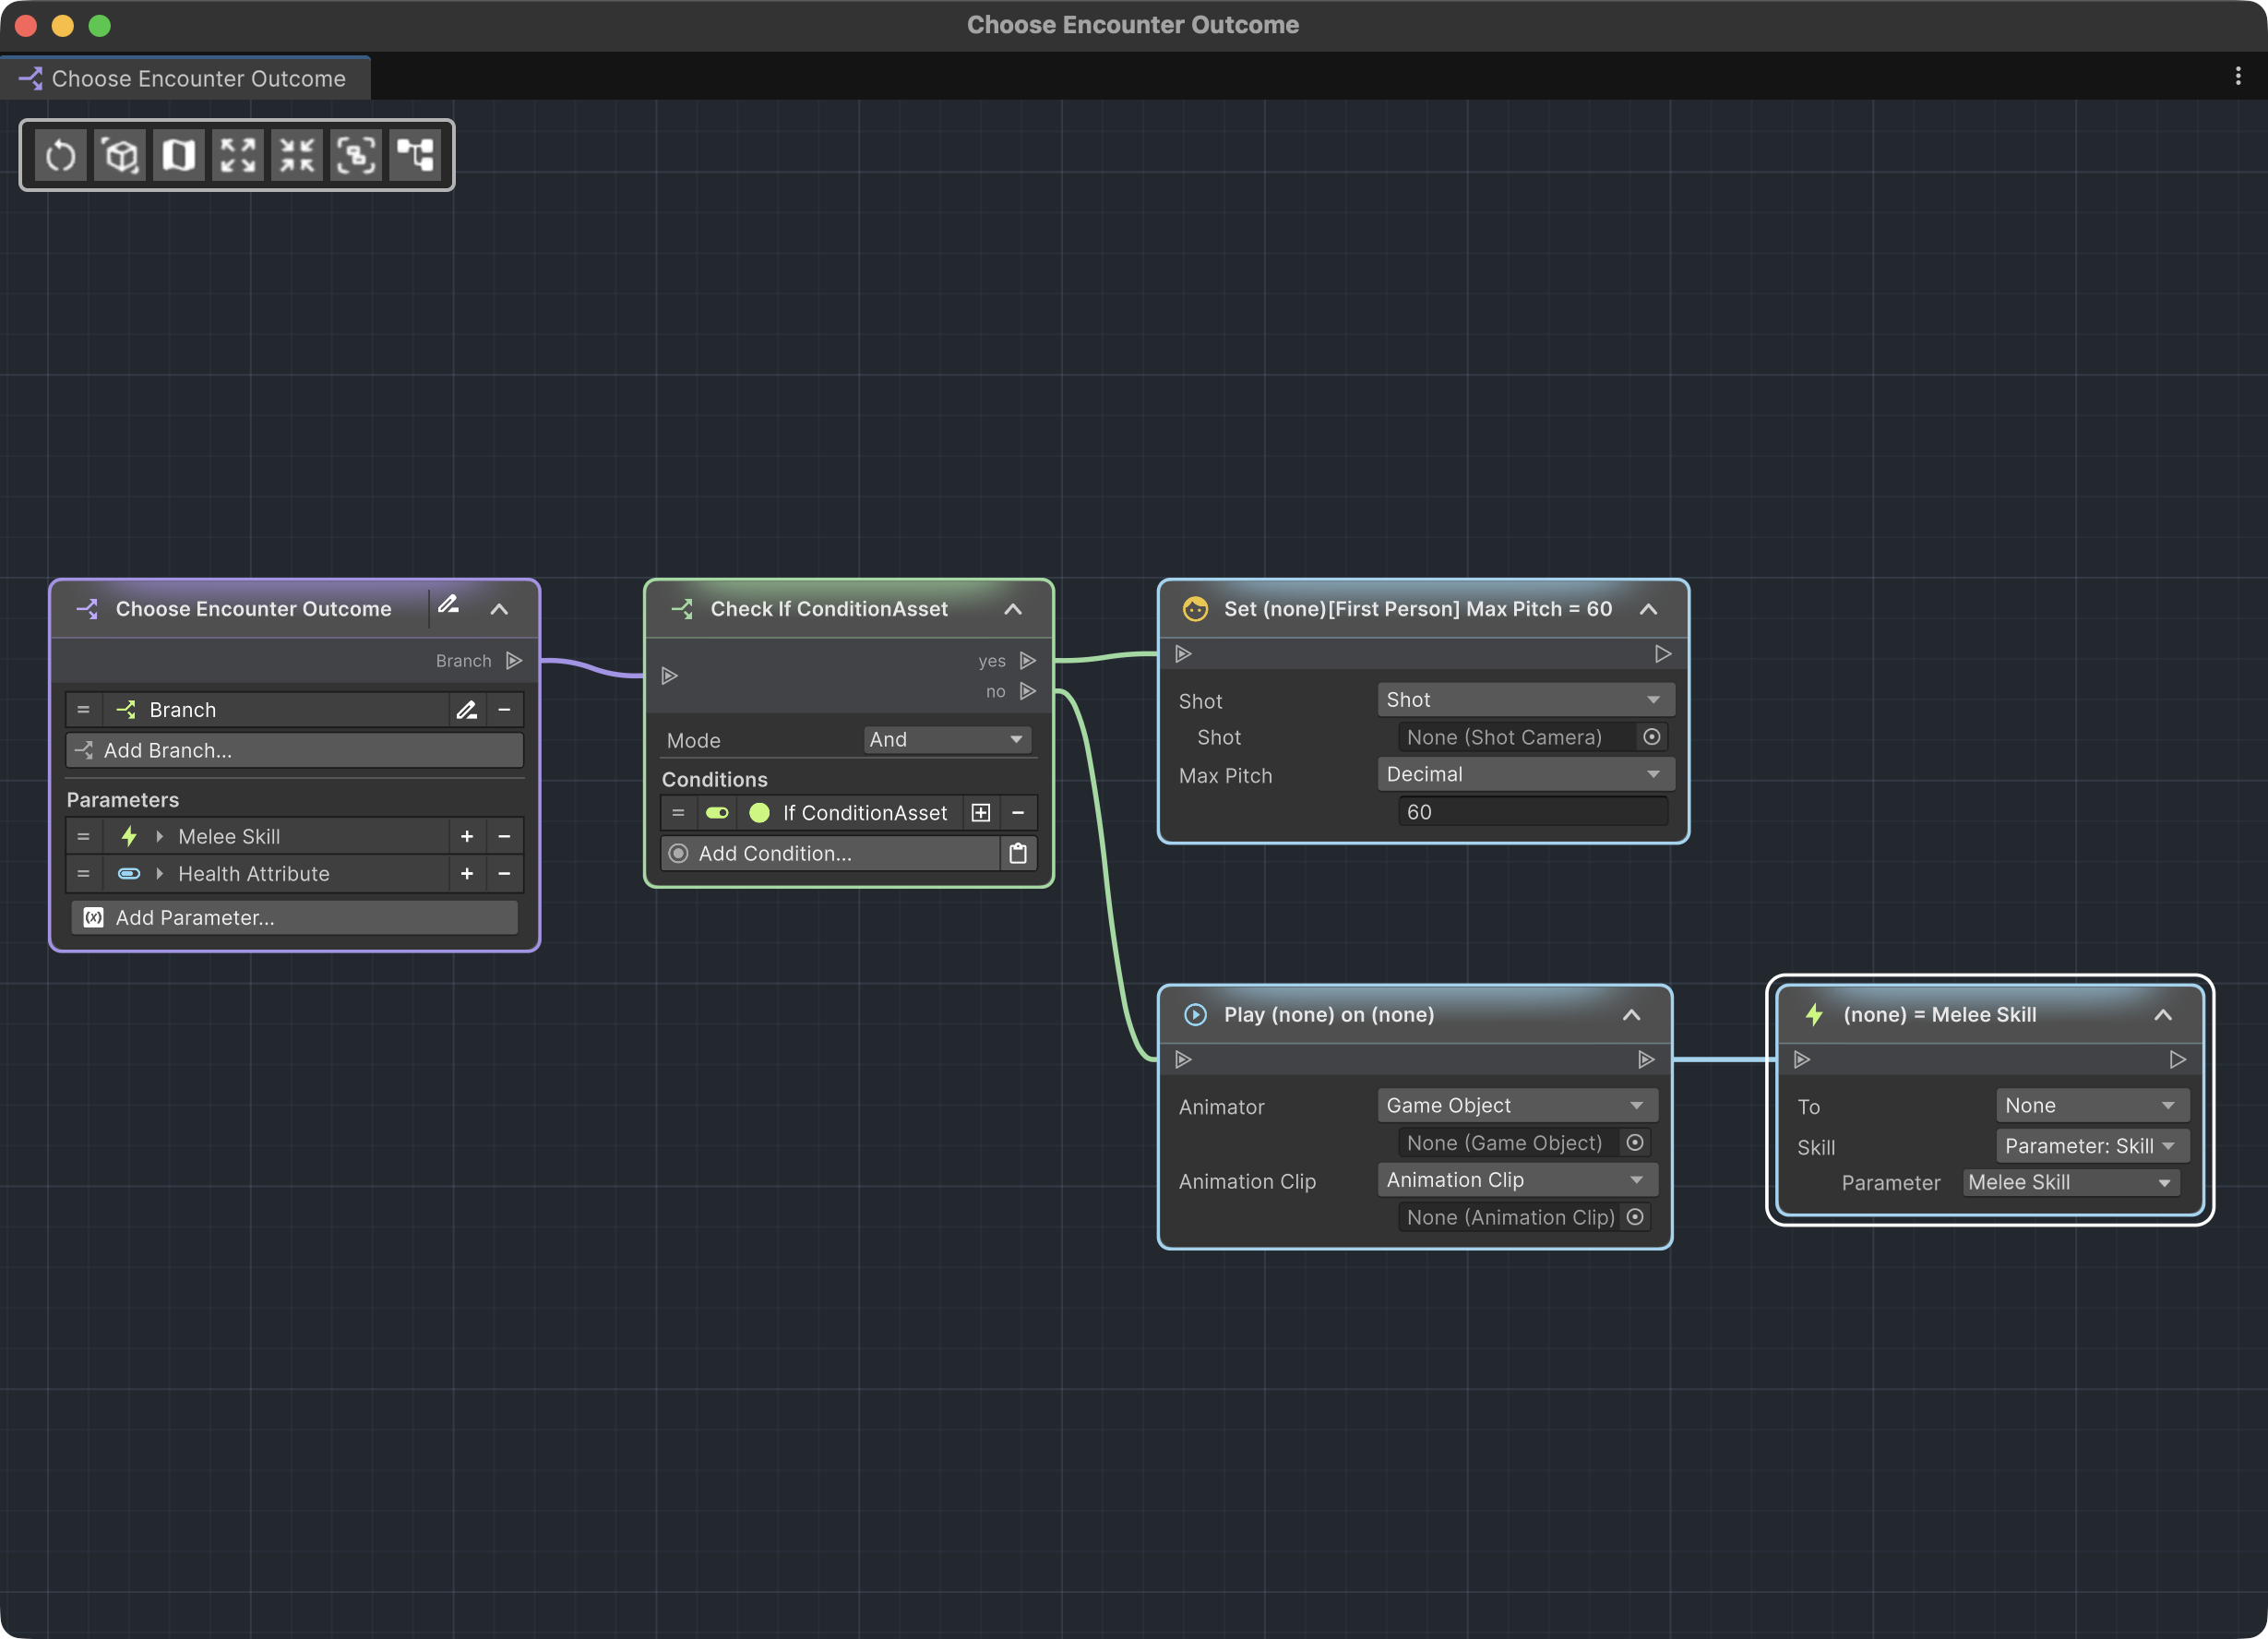Click the Branch output port arrow

(x=514, y=661)
